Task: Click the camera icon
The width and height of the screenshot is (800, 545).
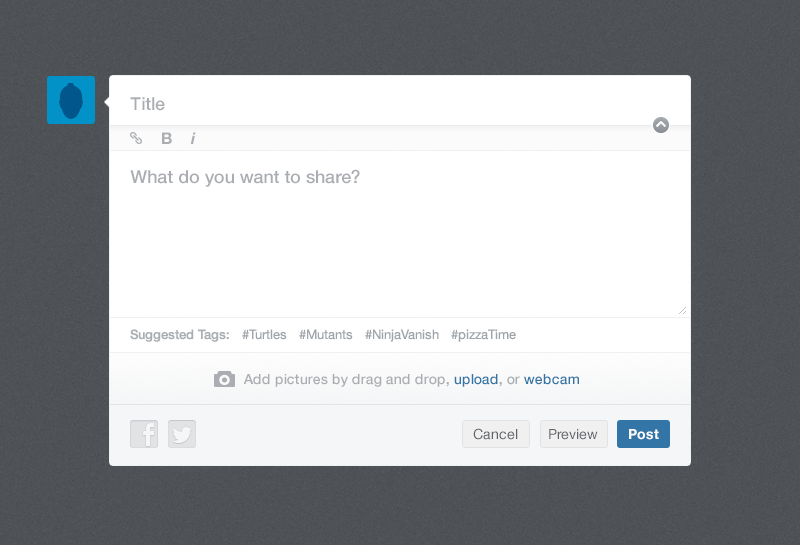Action: [224, 379]
